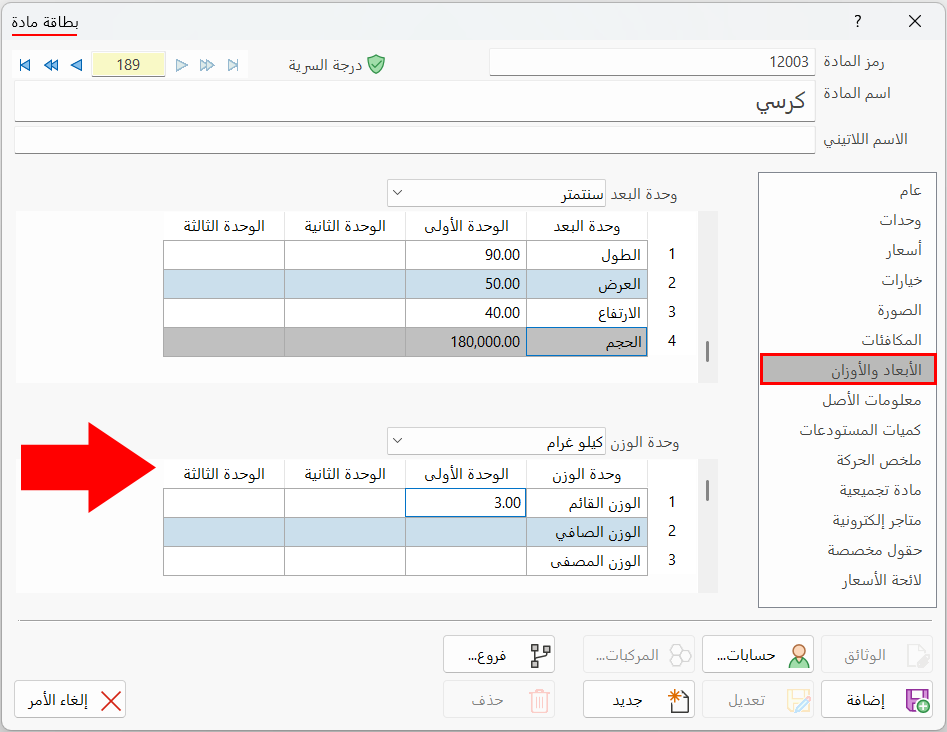The height and width of the screenshot is (732, 947).
Task: Click the فروع branches button
Action: point(499,655)
